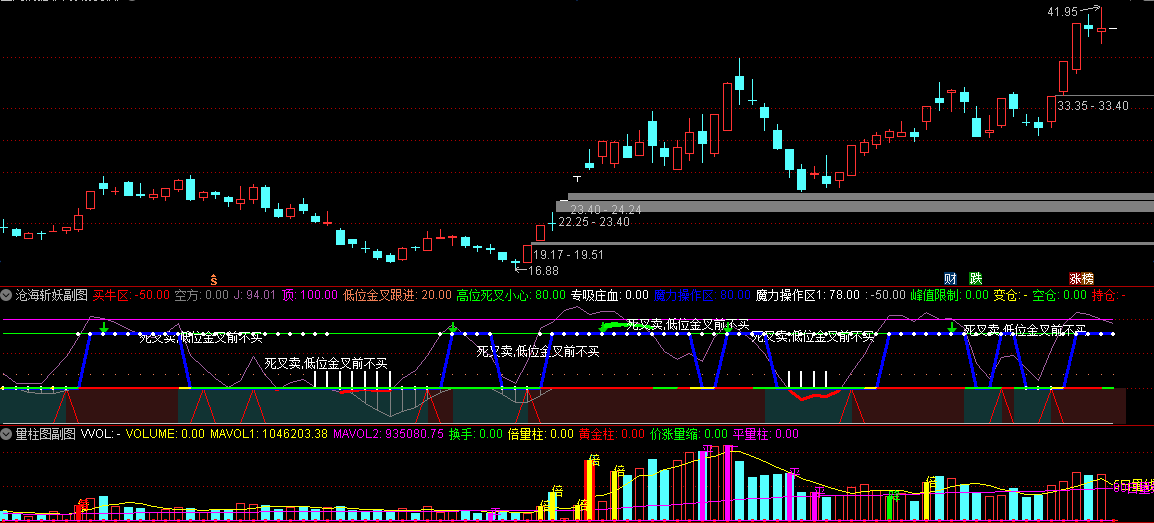This screenshot has height=523, width=1154.
Task: Click the 魔力操作区 80.00 blue label
Action: 702,296
